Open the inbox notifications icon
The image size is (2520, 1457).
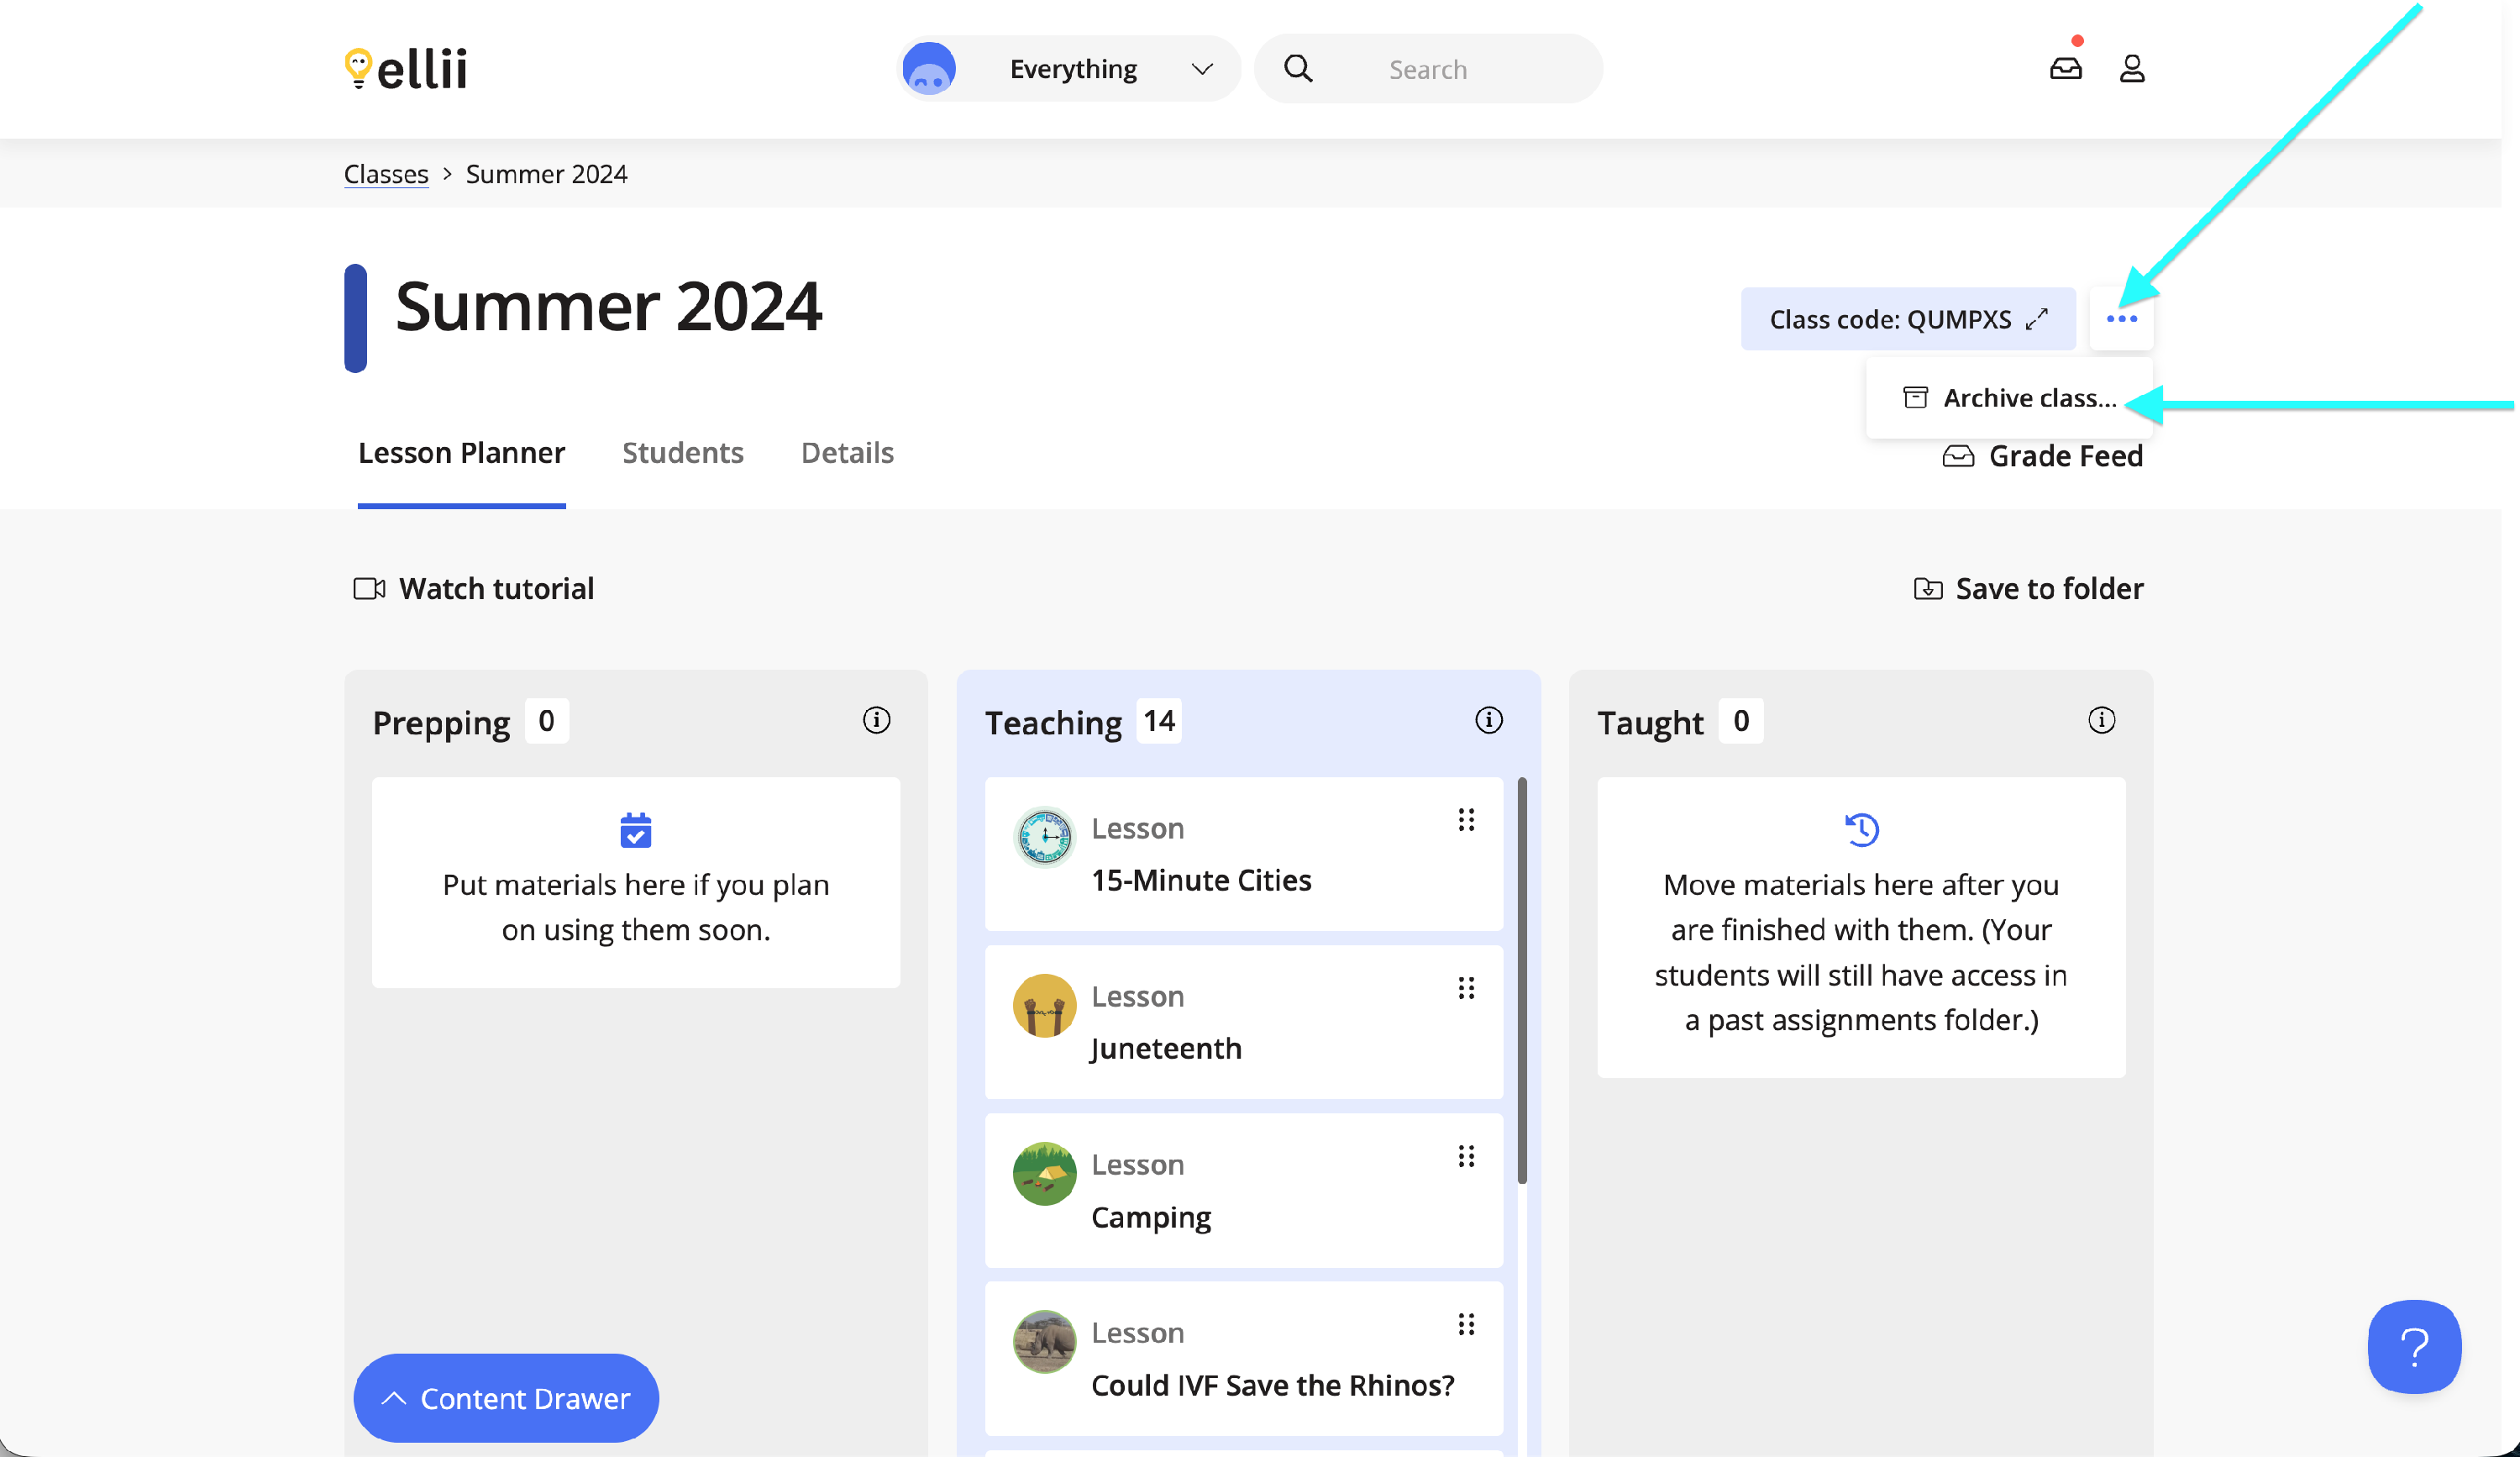(x=2065, y=68)
